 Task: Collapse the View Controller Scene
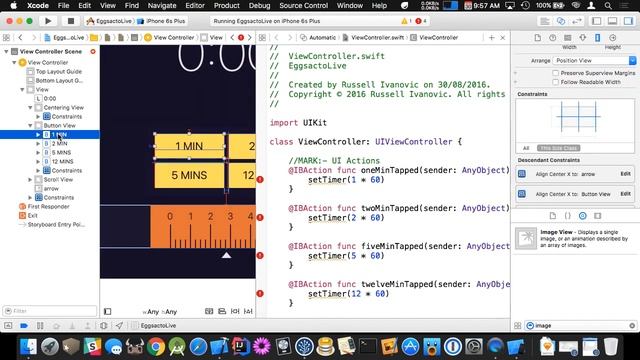click(6, 51)
